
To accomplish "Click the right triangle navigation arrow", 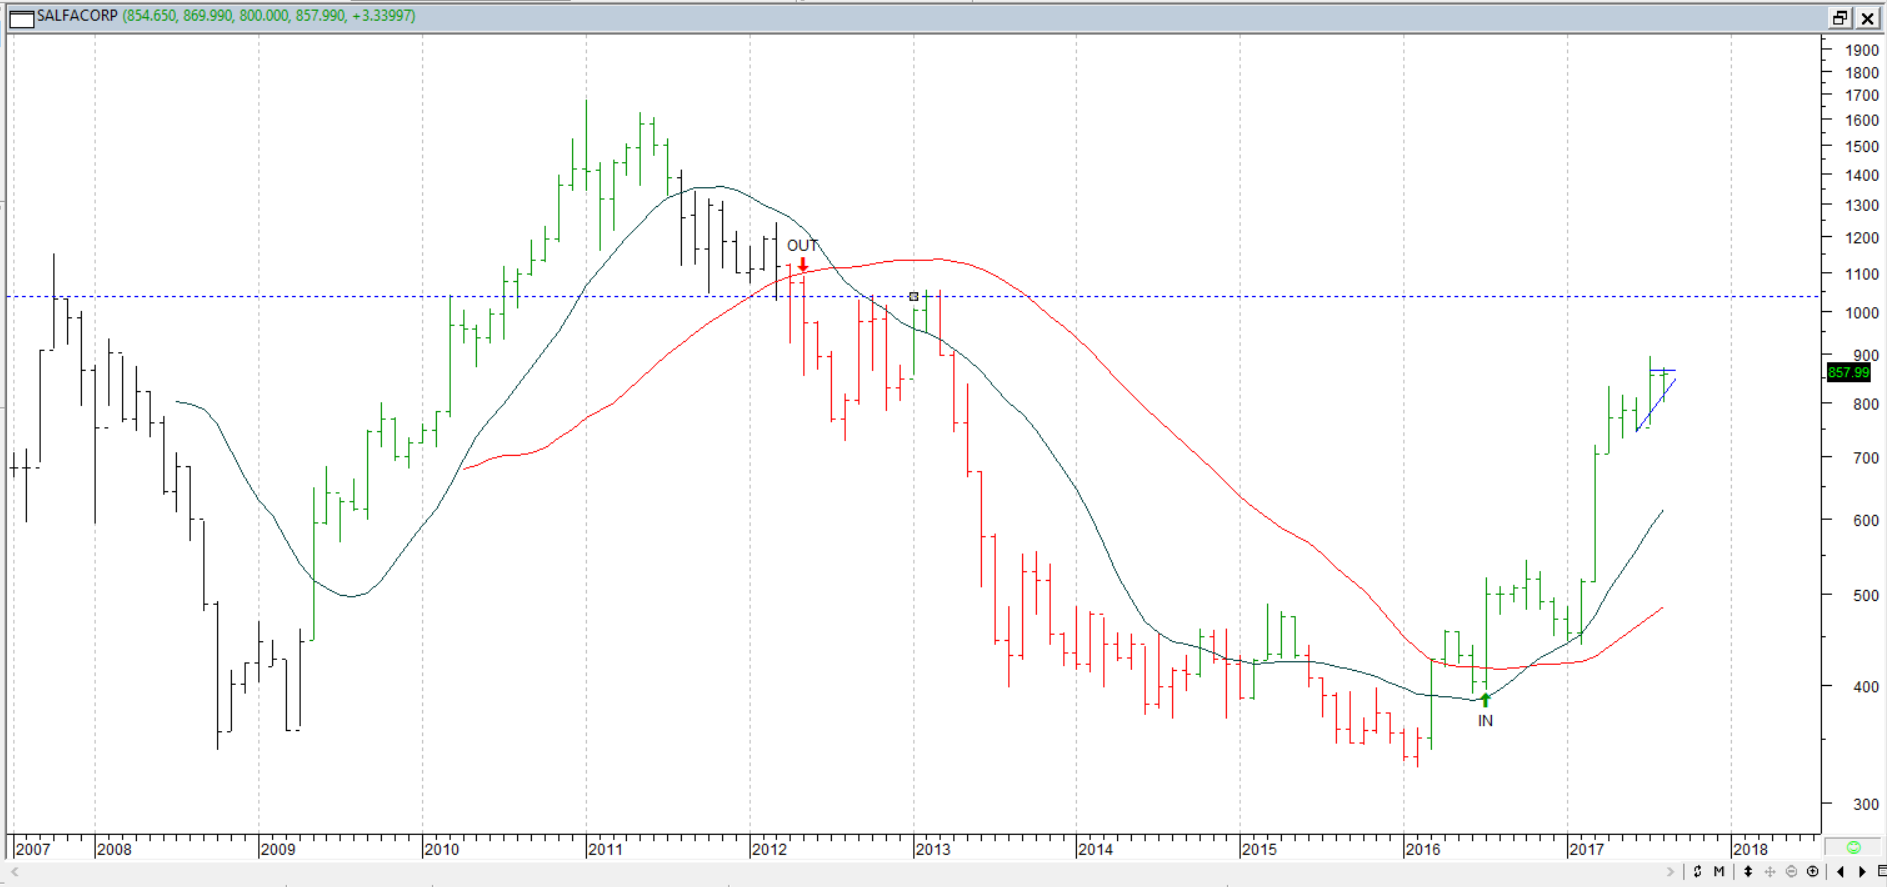I will point(1862,872).
